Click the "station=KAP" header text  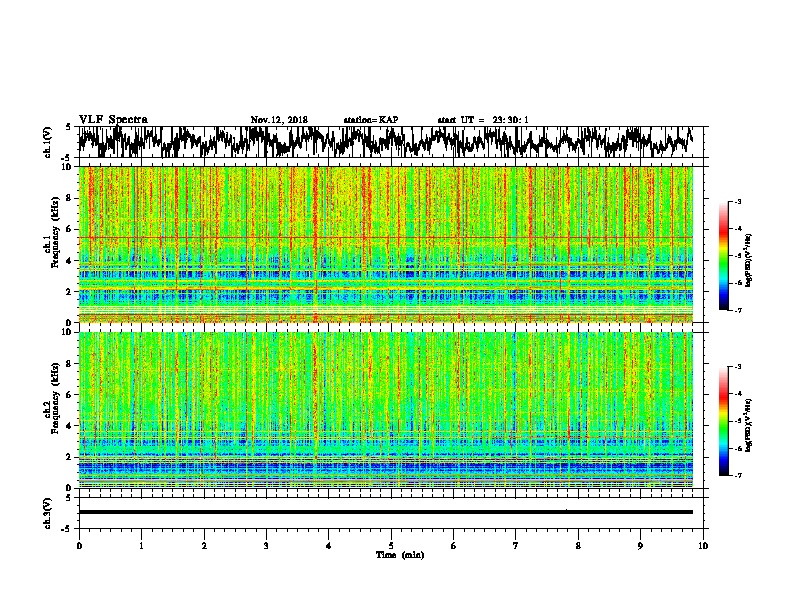coord(371,120)
